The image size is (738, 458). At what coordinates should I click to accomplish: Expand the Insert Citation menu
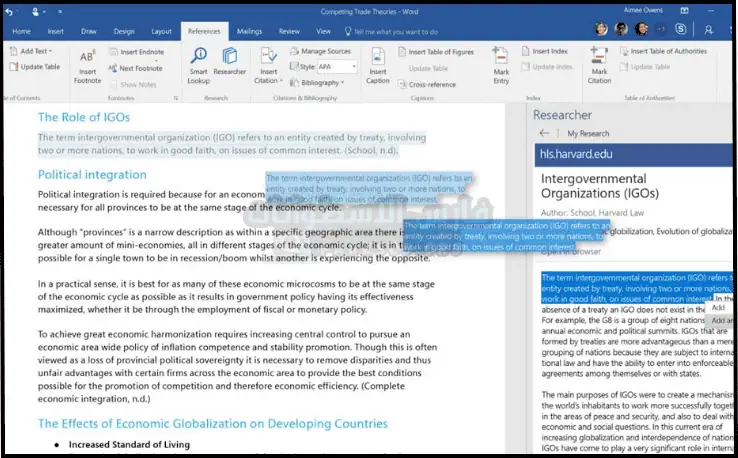(268, 76)
